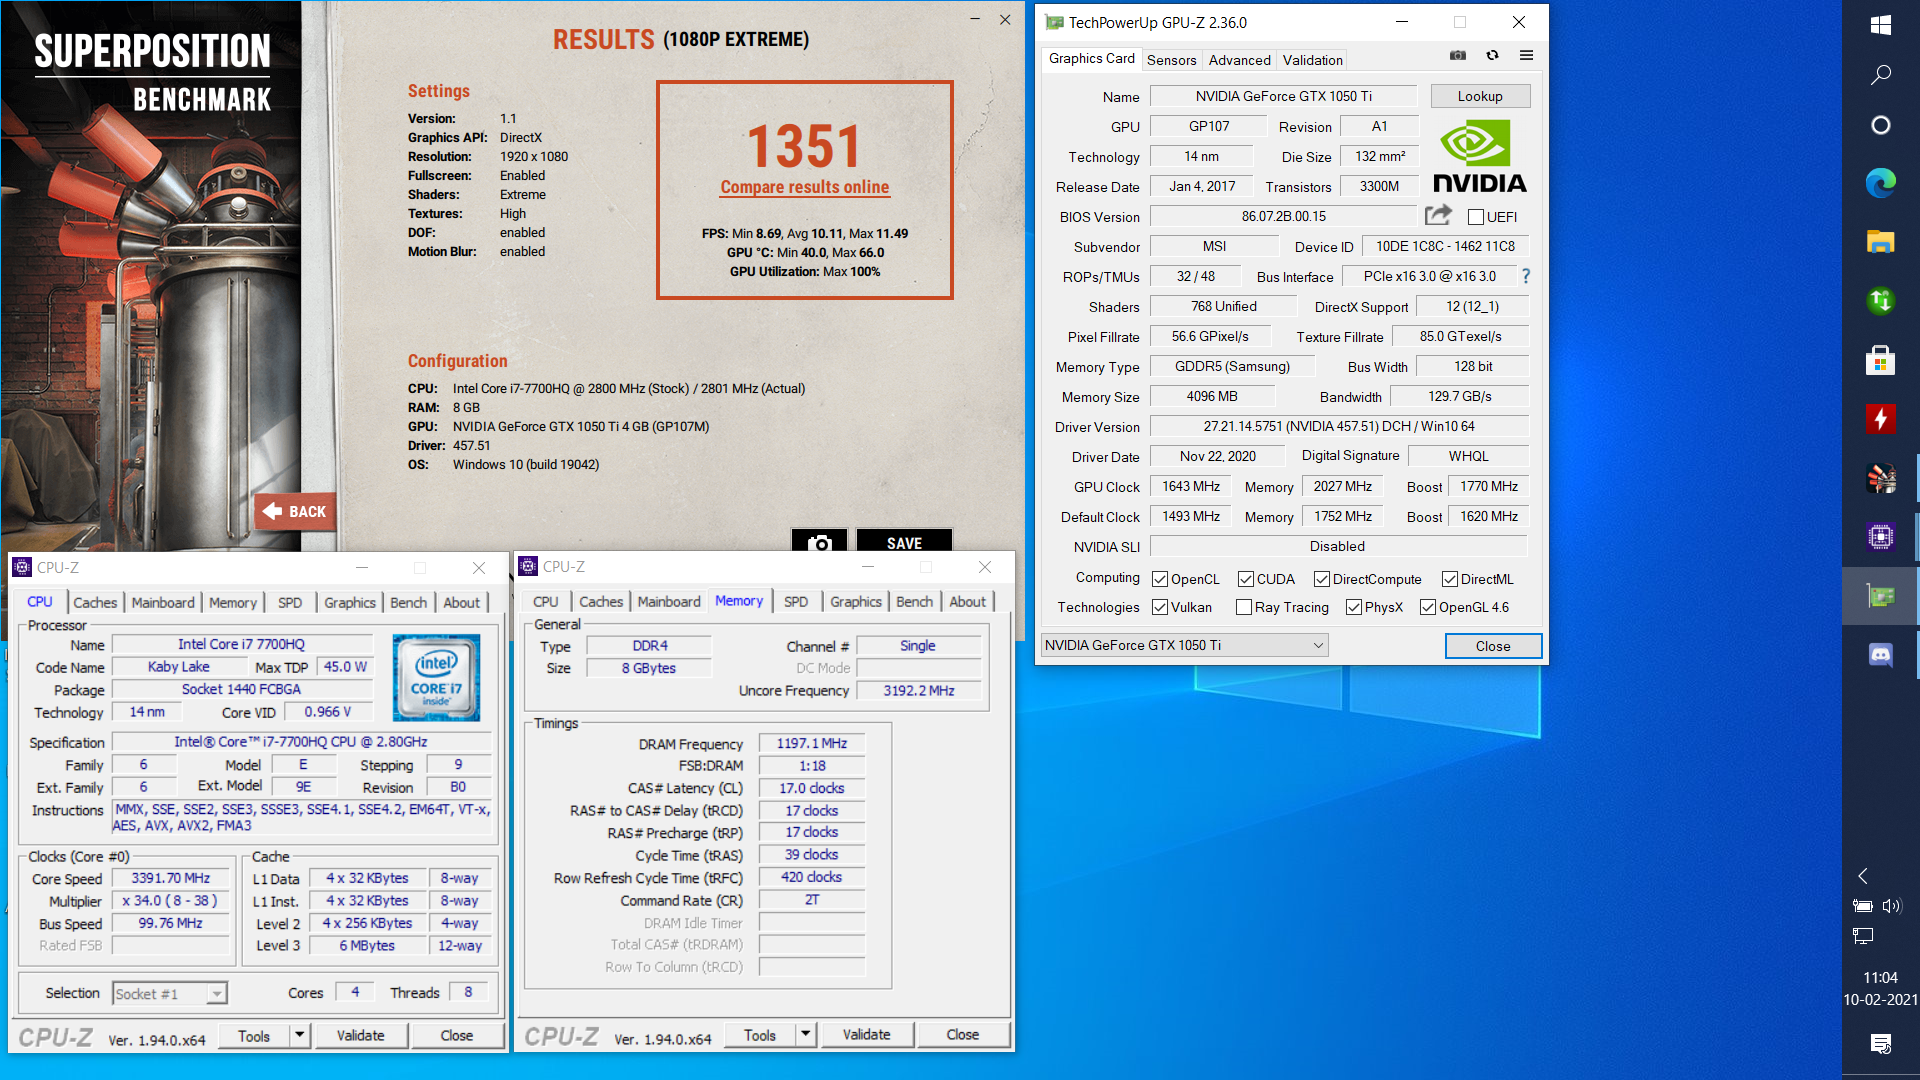Click Validate in Memory CPU-Z window
Viewport: 1920px width, 1080px height.
point(866,1035)
